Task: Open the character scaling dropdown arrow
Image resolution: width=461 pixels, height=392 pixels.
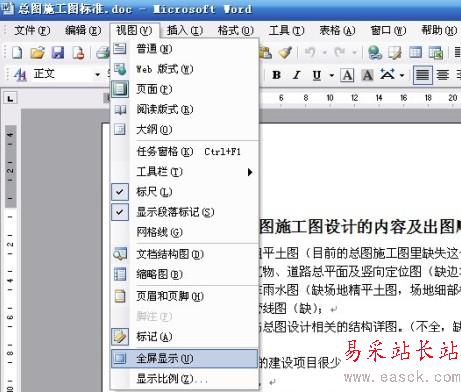Action: (x=402, y=75)
